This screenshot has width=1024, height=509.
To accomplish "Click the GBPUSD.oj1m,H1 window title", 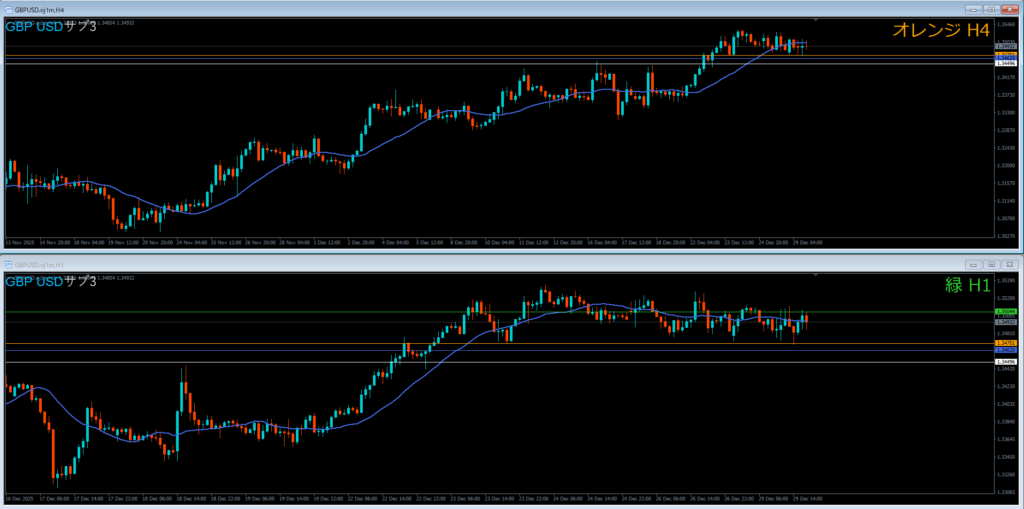I will [40, 265].
